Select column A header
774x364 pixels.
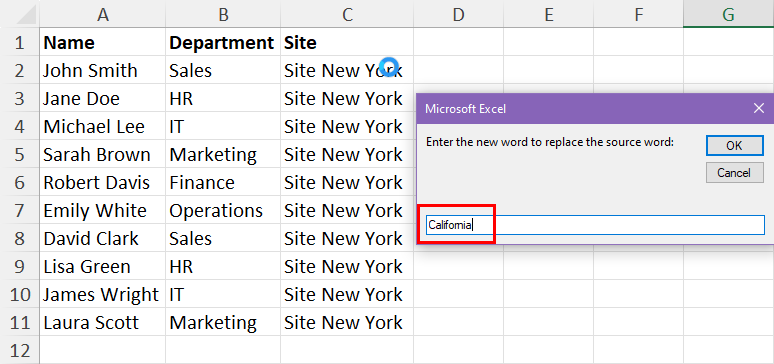[103, 14]
